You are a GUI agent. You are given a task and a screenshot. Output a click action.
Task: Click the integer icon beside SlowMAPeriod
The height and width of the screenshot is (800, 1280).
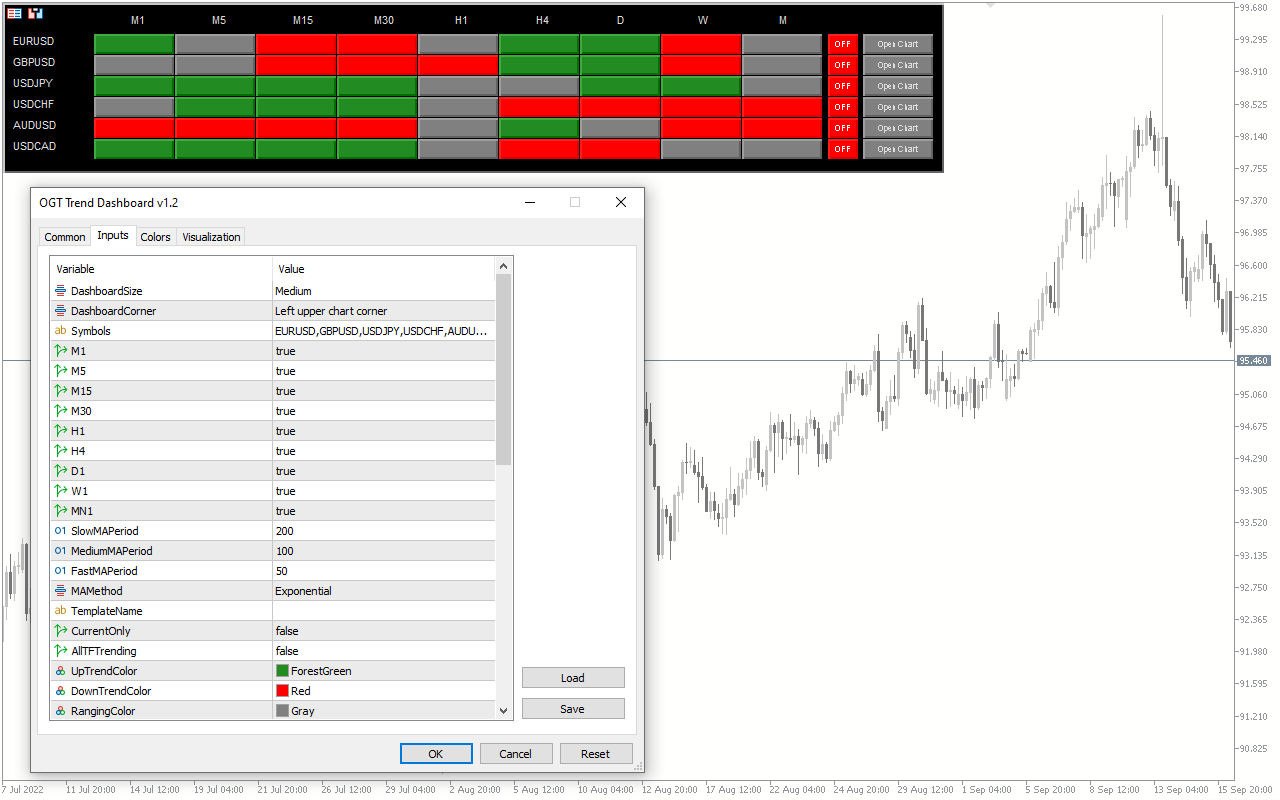pyautogui.click(x=60, y=531)
